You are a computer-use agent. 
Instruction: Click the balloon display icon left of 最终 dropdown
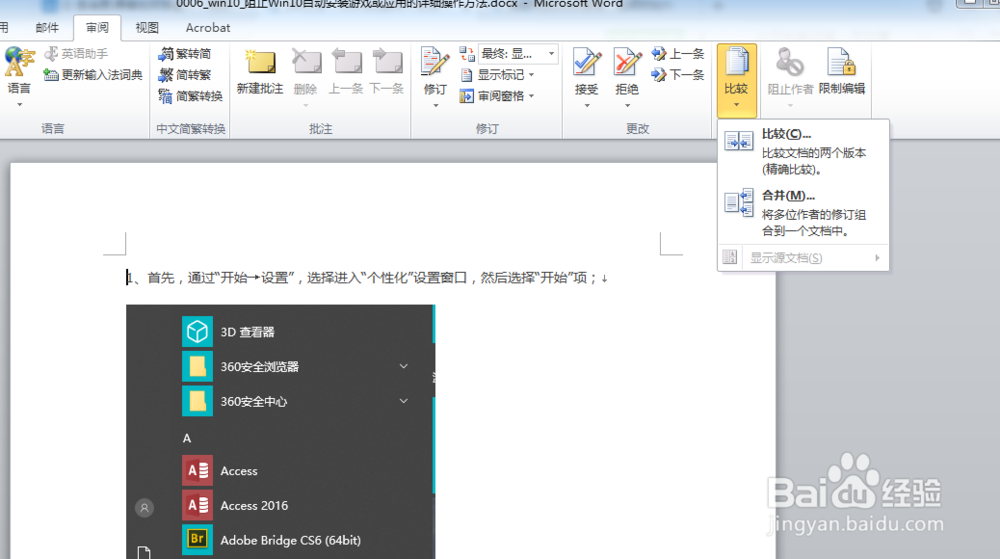pyautogui.click(x=467, y=54)
